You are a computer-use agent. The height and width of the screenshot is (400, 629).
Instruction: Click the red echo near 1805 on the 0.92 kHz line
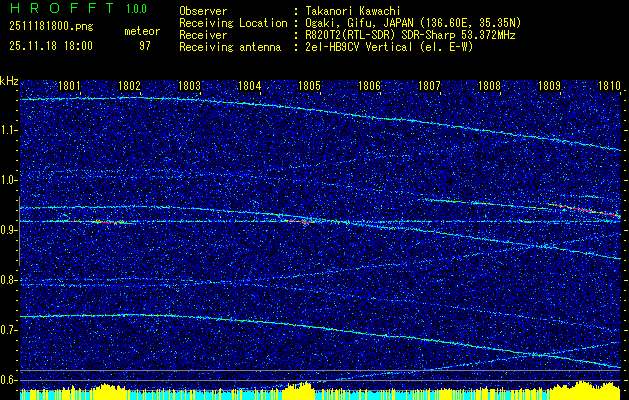[x=298, y=220]
